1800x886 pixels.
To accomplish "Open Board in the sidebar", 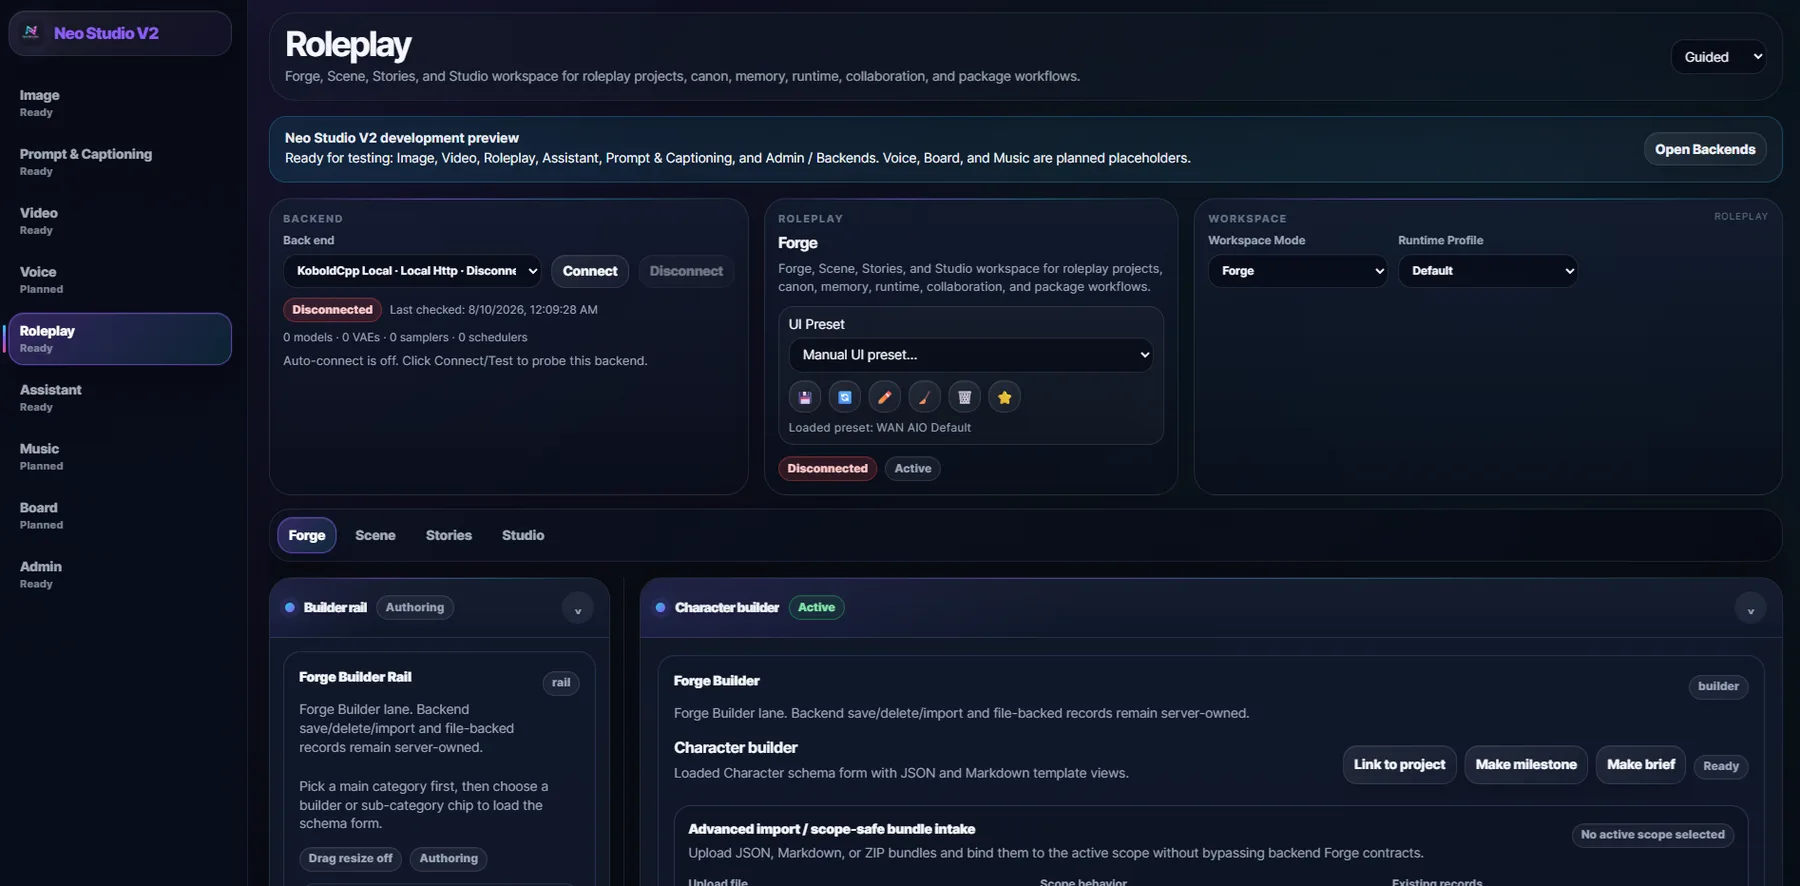I will point(120,516).
